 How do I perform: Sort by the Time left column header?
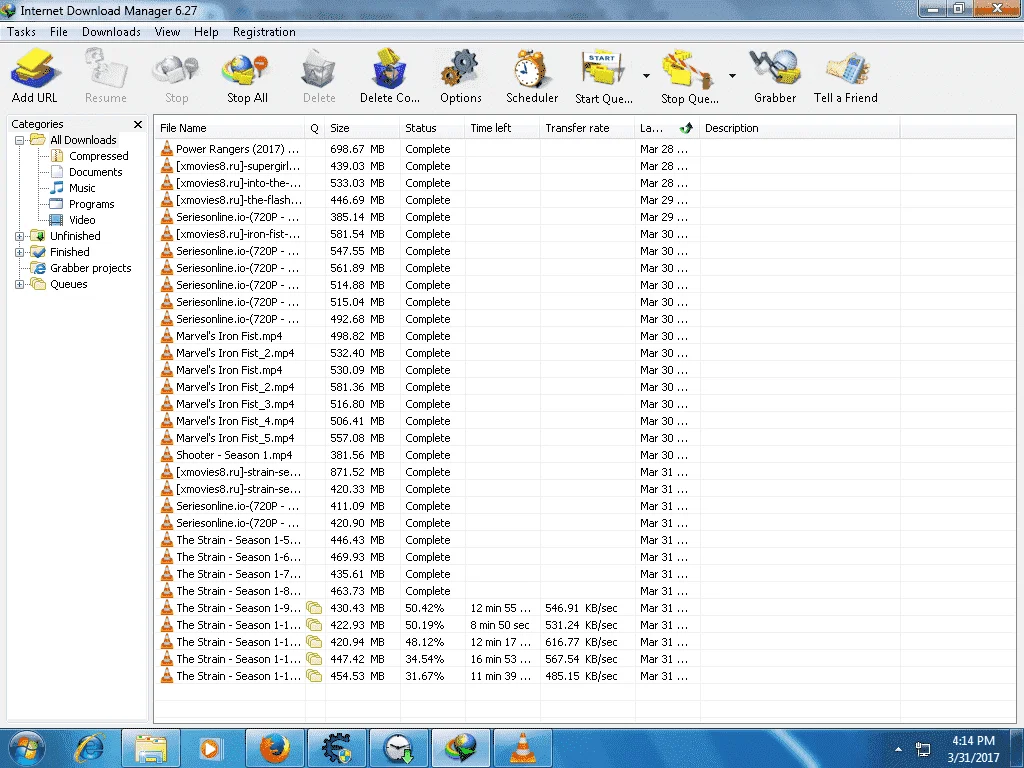[x=503, y=128]
